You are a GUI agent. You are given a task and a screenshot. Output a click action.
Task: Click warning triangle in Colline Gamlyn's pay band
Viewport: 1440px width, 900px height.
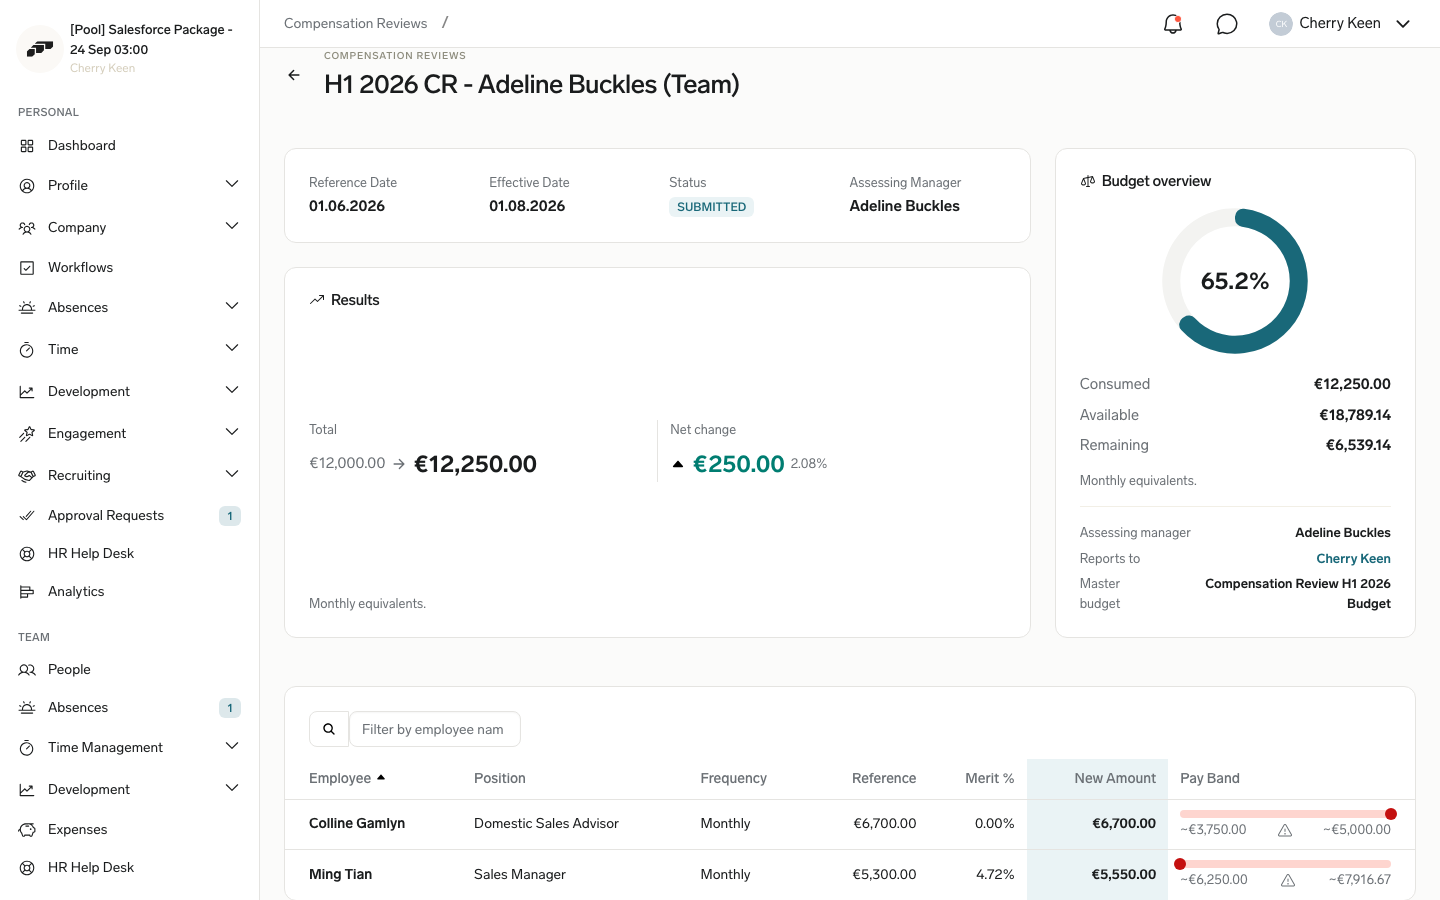click(x=1285, y=830)
